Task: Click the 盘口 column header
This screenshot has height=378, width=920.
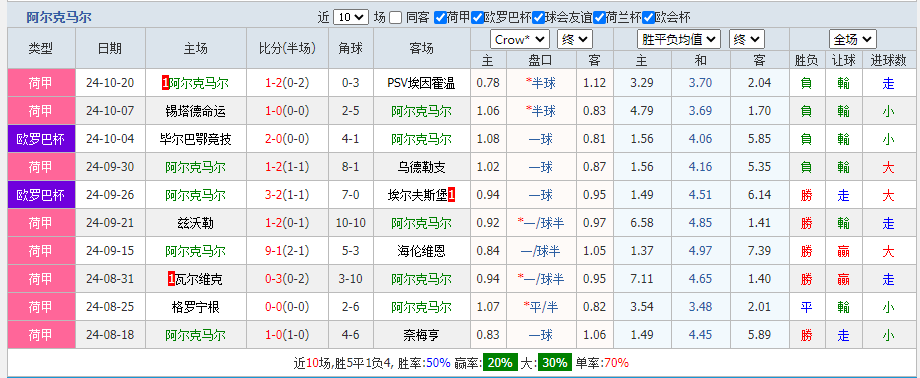Action: tap(540, 60)
